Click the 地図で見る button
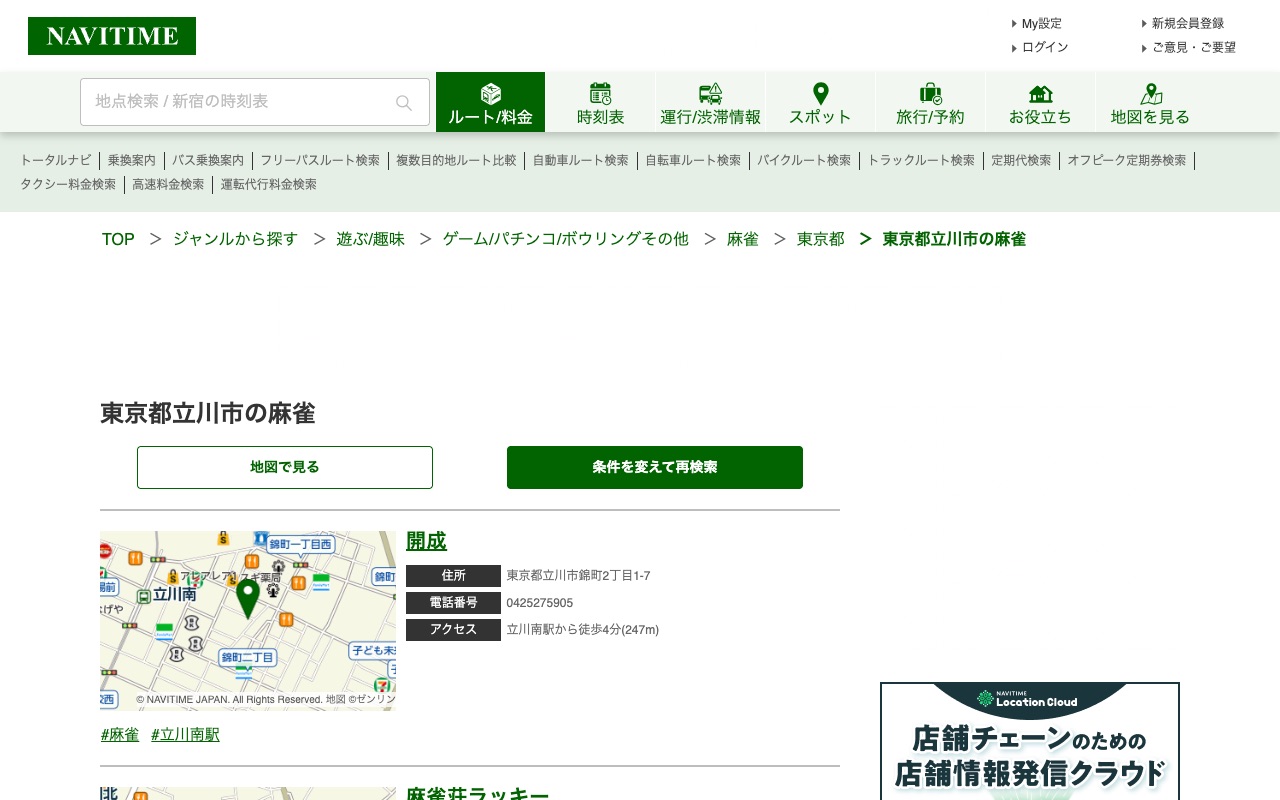The height and width of the screenshot is (800, 1280). [x=284, y=467]
